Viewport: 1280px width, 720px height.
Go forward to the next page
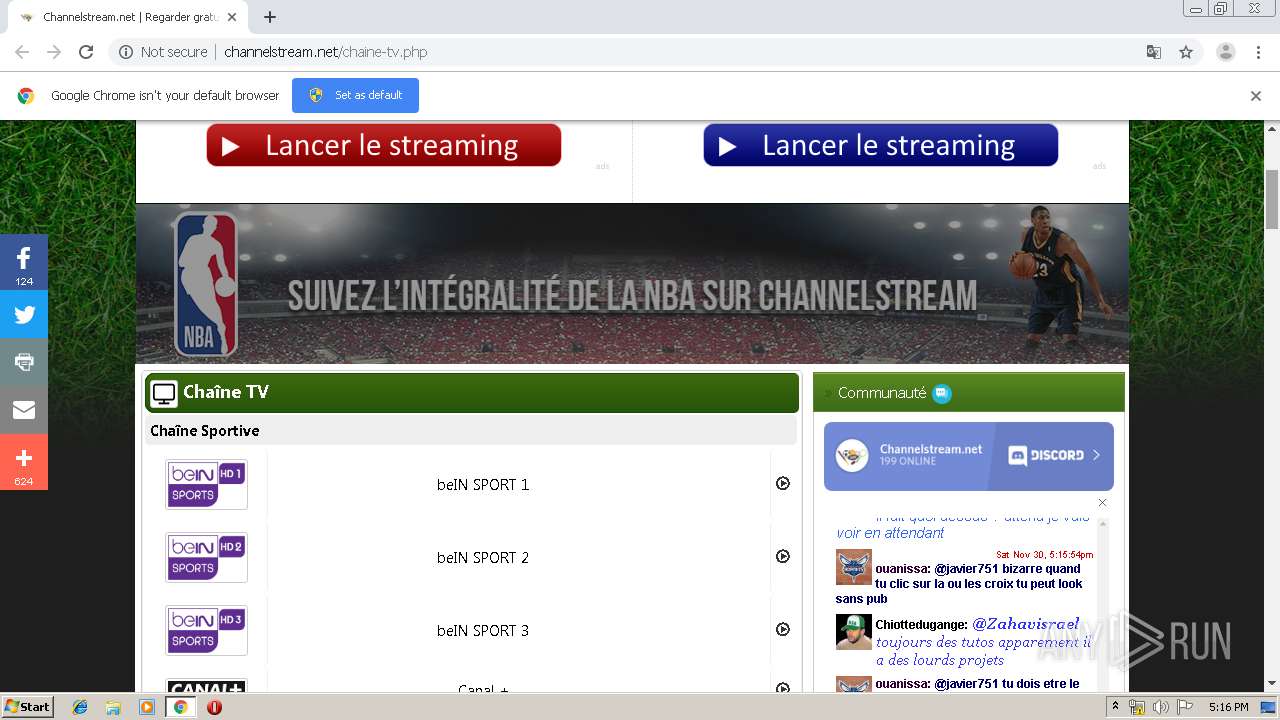pos(54,52)
